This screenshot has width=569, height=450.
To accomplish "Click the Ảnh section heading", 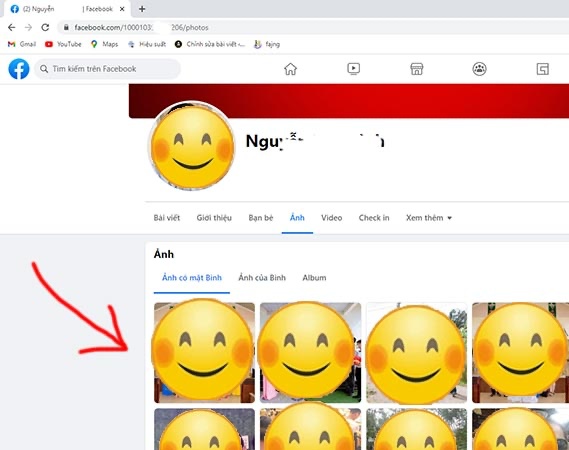I will click(164, 254).
